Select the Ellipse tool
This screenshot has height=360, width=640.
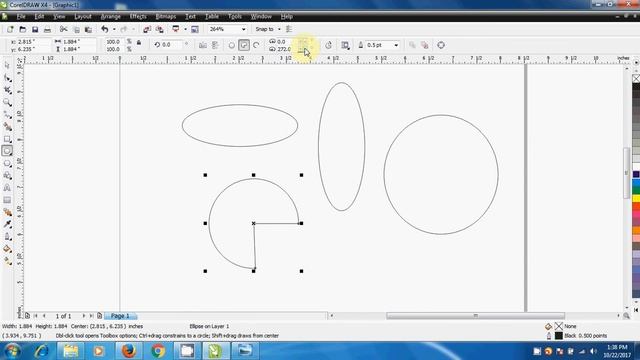point(7,151)
